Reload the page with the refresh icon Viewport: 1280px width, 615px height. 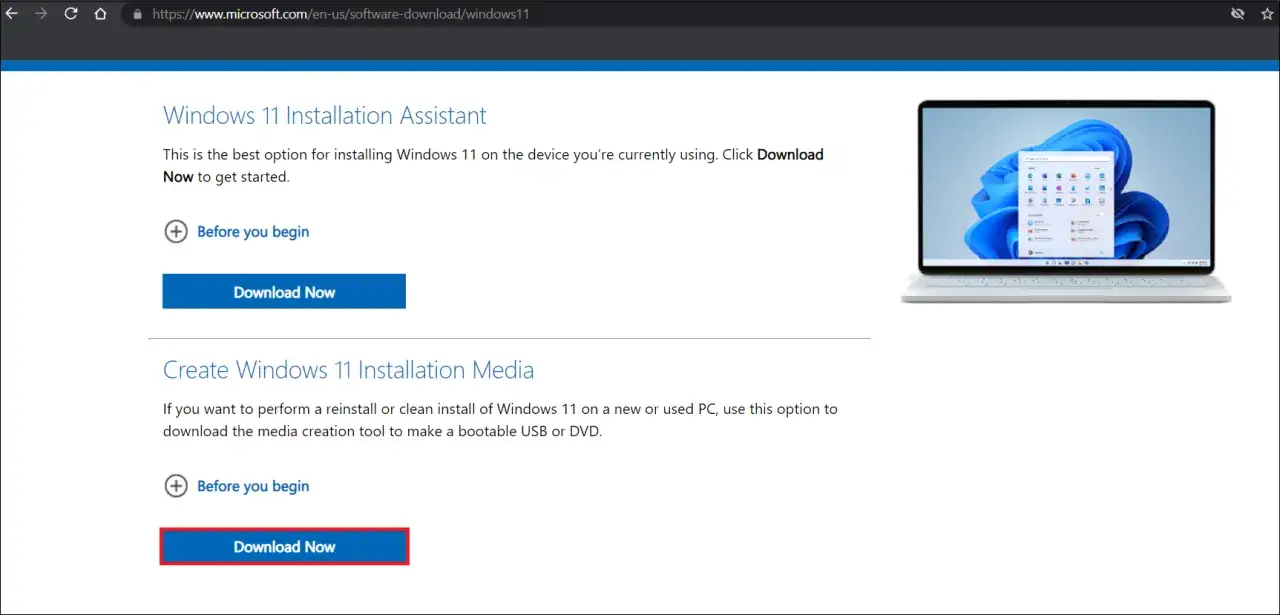71,14
